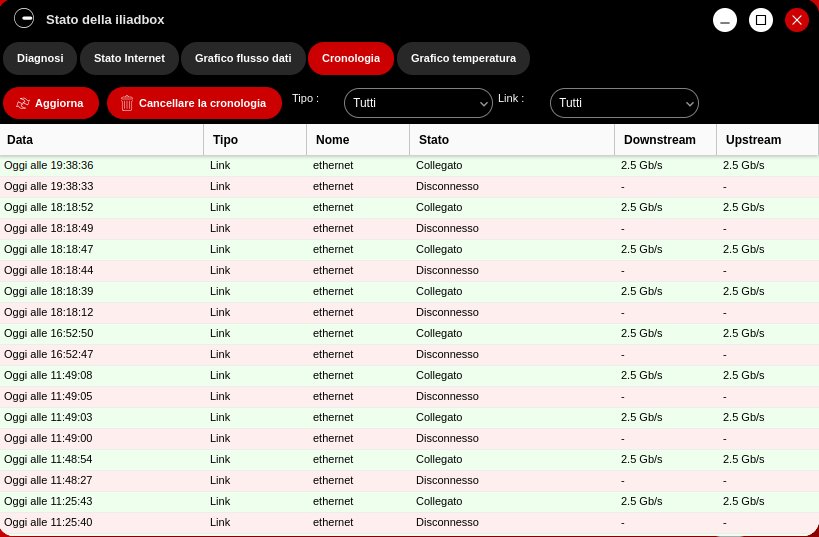Select the row Oggi alle 18:18:12
819x537 pixels.
[x=410, y=312]
